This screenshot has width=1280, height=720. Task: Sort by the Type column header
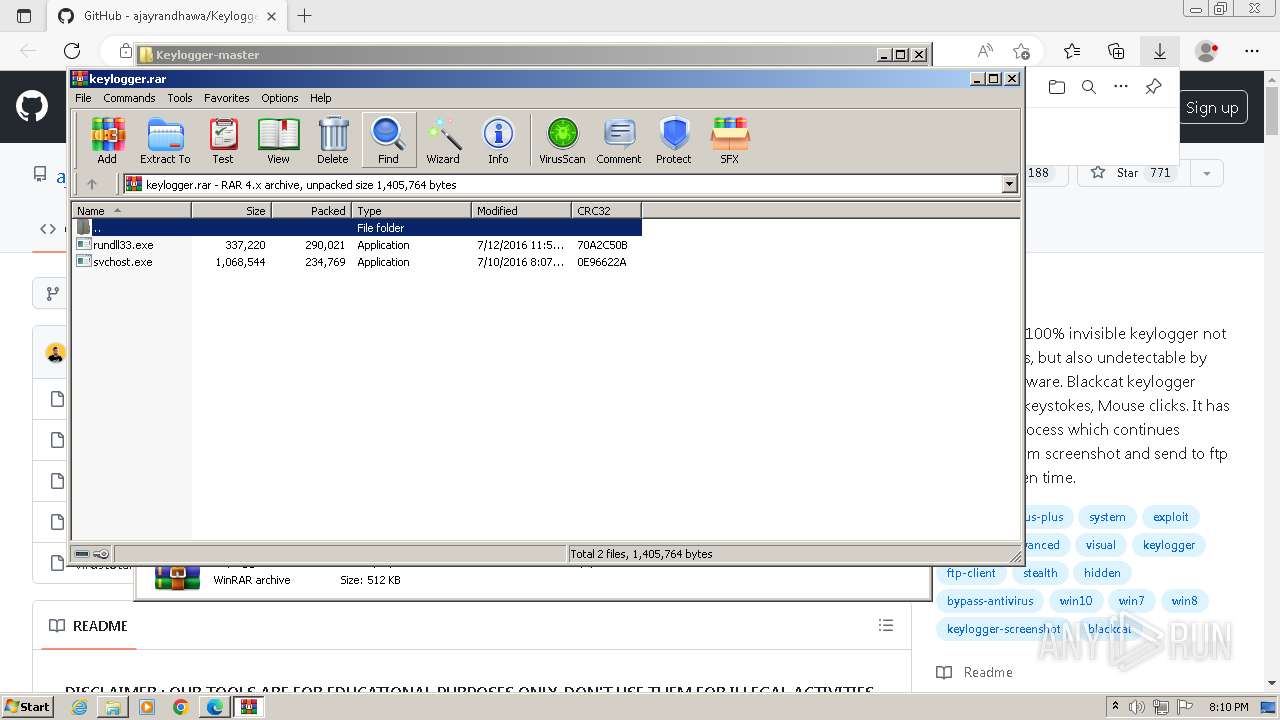(411, 210)
